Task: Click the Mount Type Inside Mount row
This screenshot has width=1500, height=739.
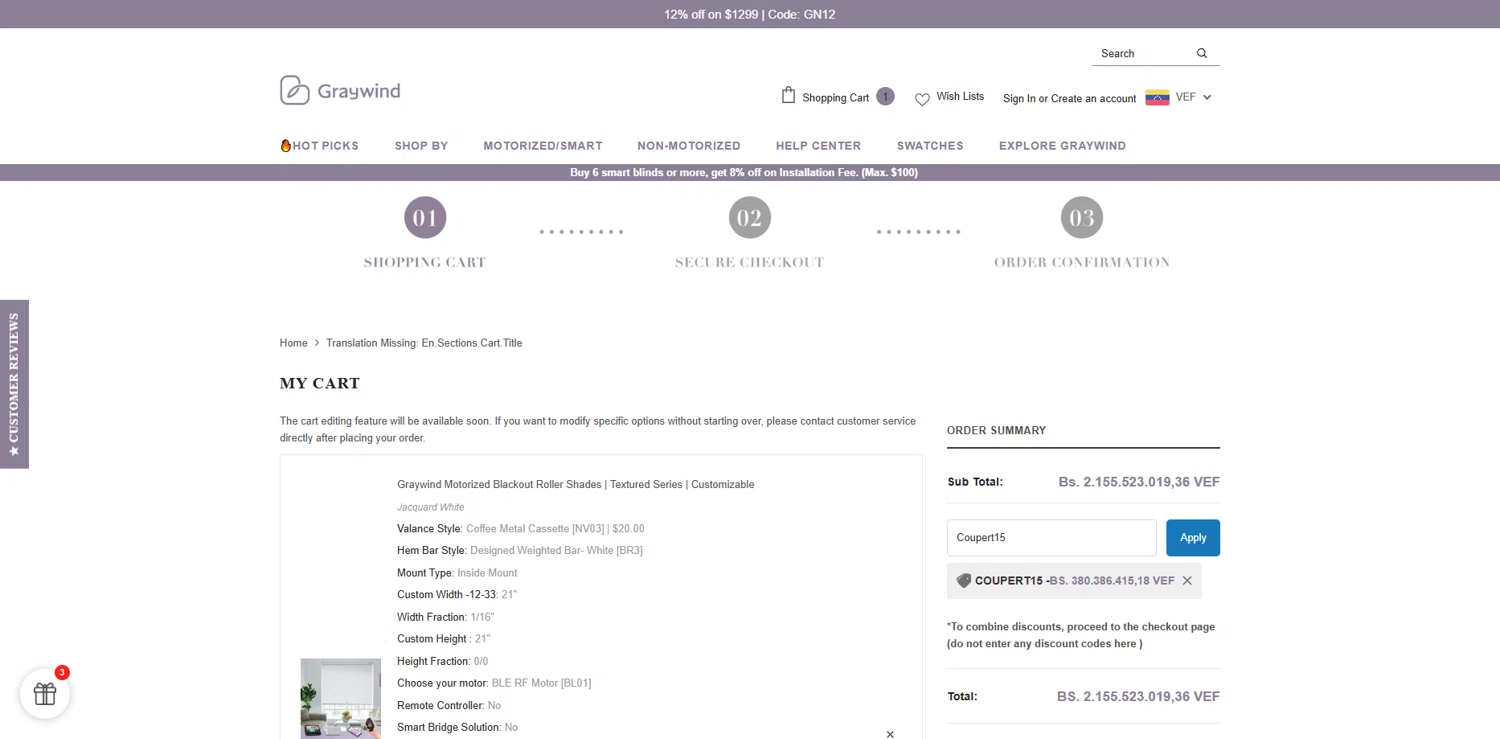Action: click(457, 573)
